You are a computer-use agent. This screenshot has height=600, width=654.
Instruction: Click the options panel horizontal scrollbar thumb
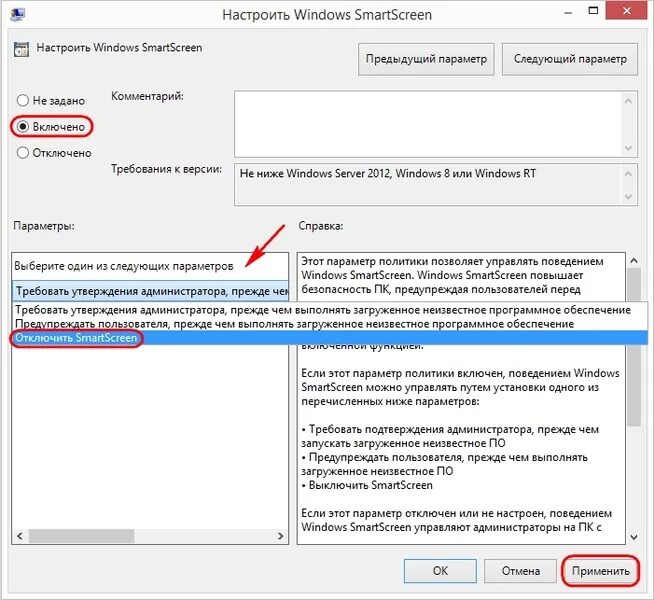81,536
